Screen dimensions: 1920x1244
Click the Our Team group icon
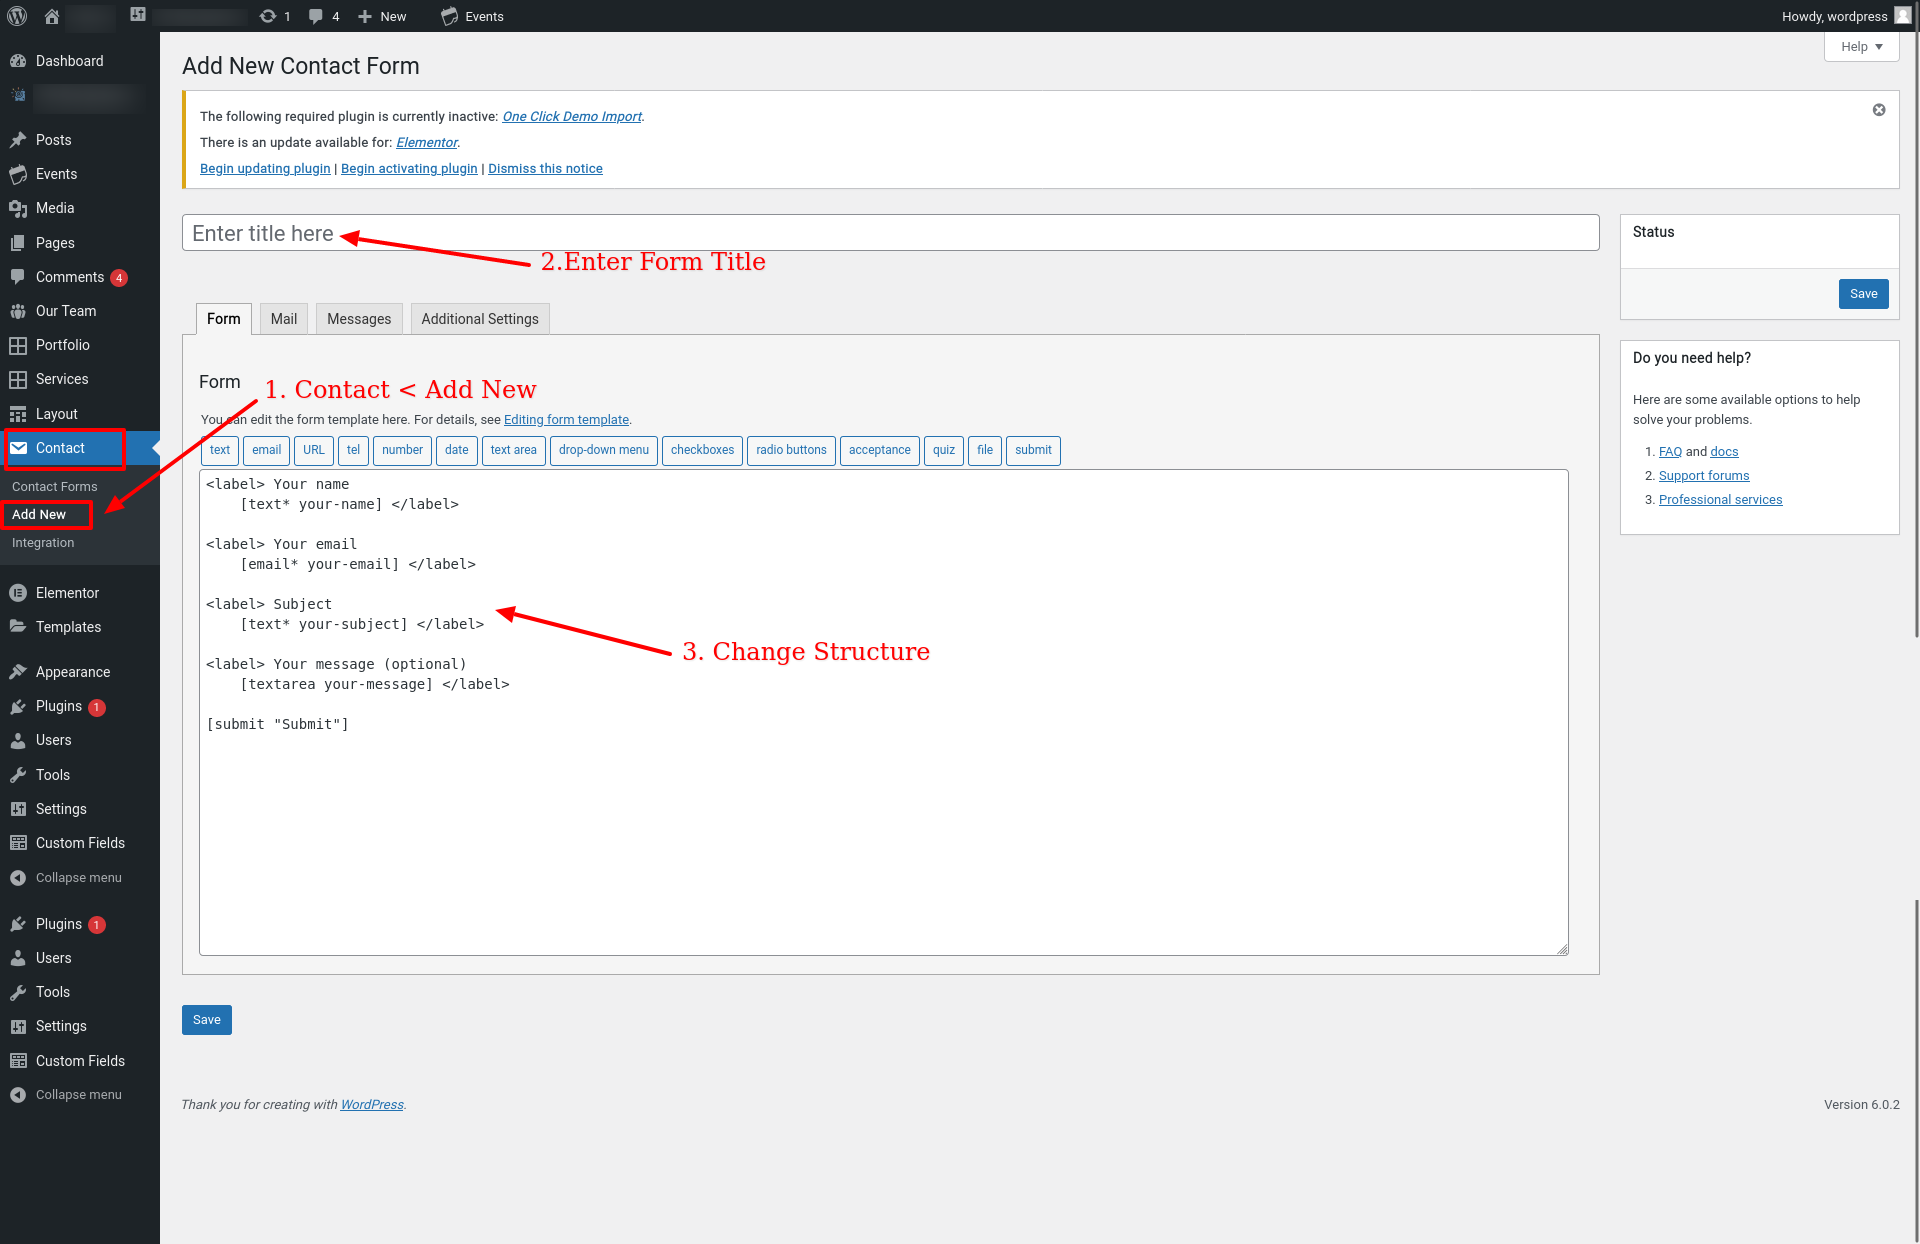point(18,311)
